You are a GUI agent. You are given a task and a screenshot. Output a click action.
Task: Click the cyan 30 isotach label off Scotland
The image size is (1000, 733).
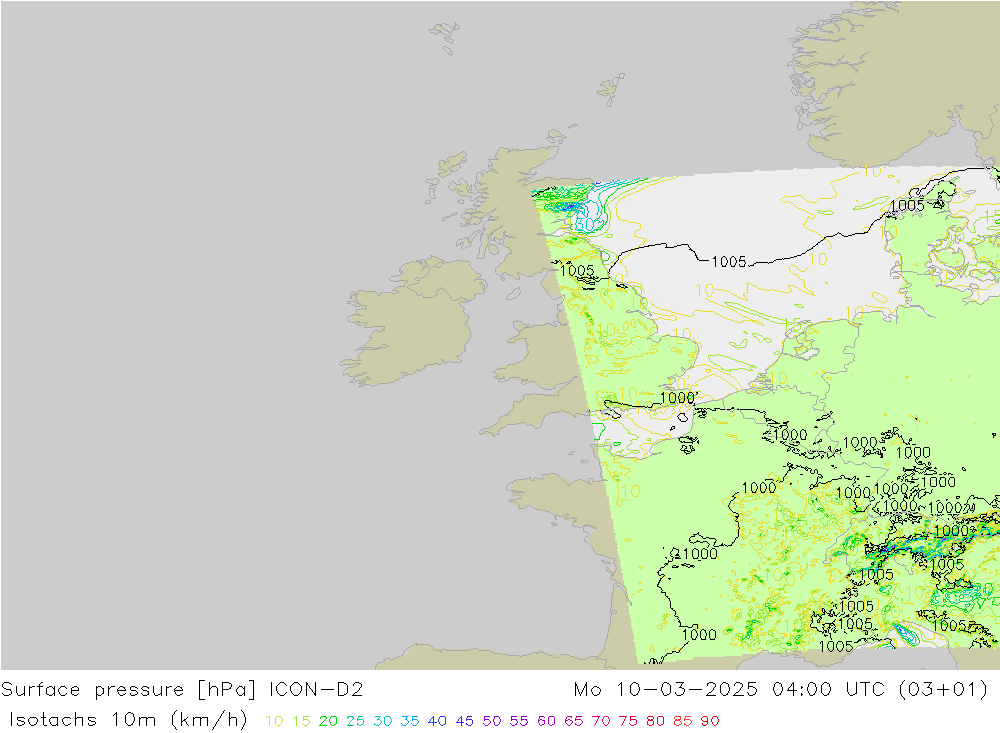pos(585,225)
